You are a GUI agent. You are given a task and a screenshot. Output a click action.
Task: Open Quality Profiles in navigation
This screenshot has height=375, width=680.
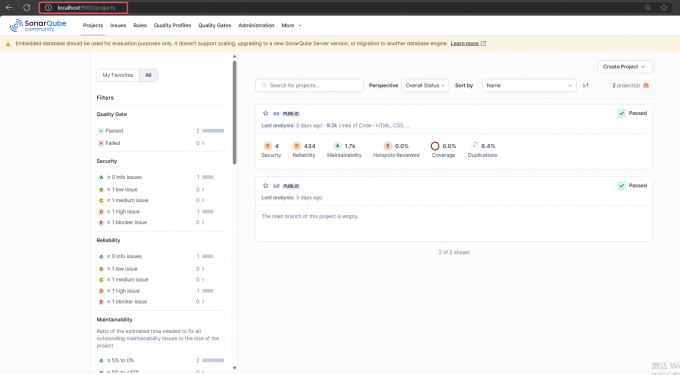(172, 26)
